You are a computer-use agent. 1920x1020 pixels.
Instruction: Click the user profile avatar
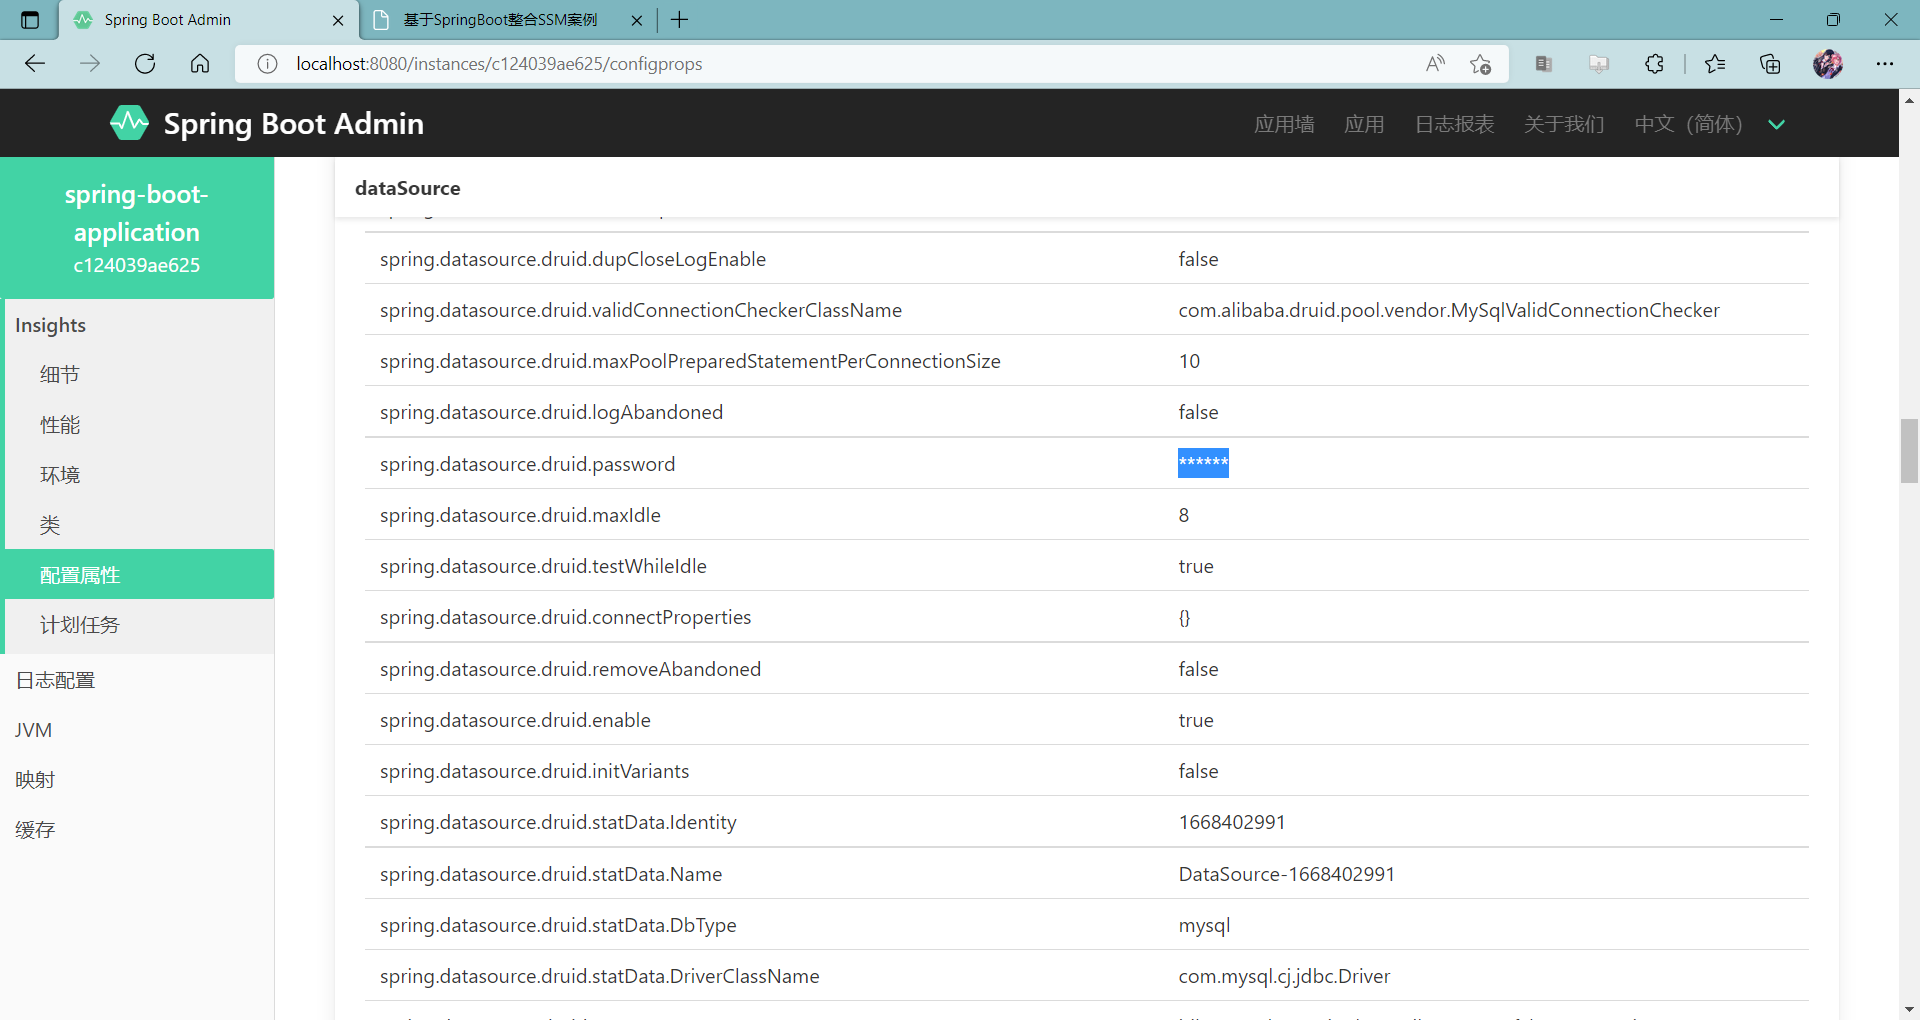tap(1828, 64)
